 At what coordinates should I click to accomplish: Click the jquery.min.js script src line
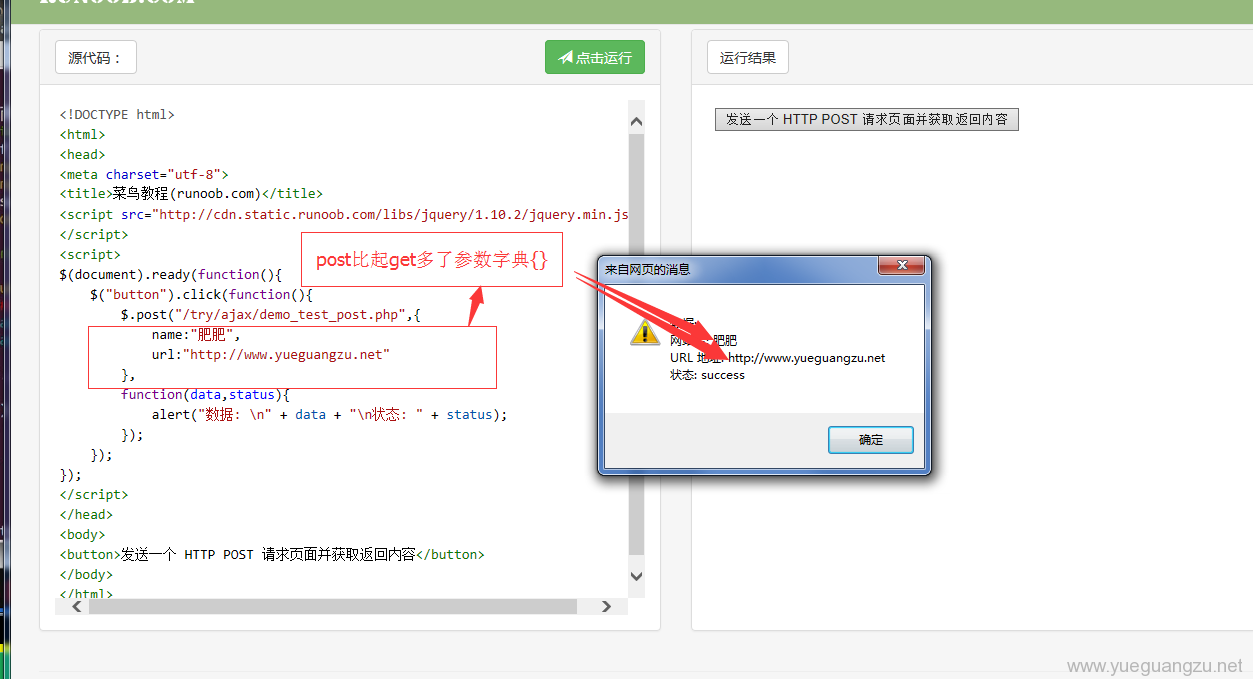343,214
